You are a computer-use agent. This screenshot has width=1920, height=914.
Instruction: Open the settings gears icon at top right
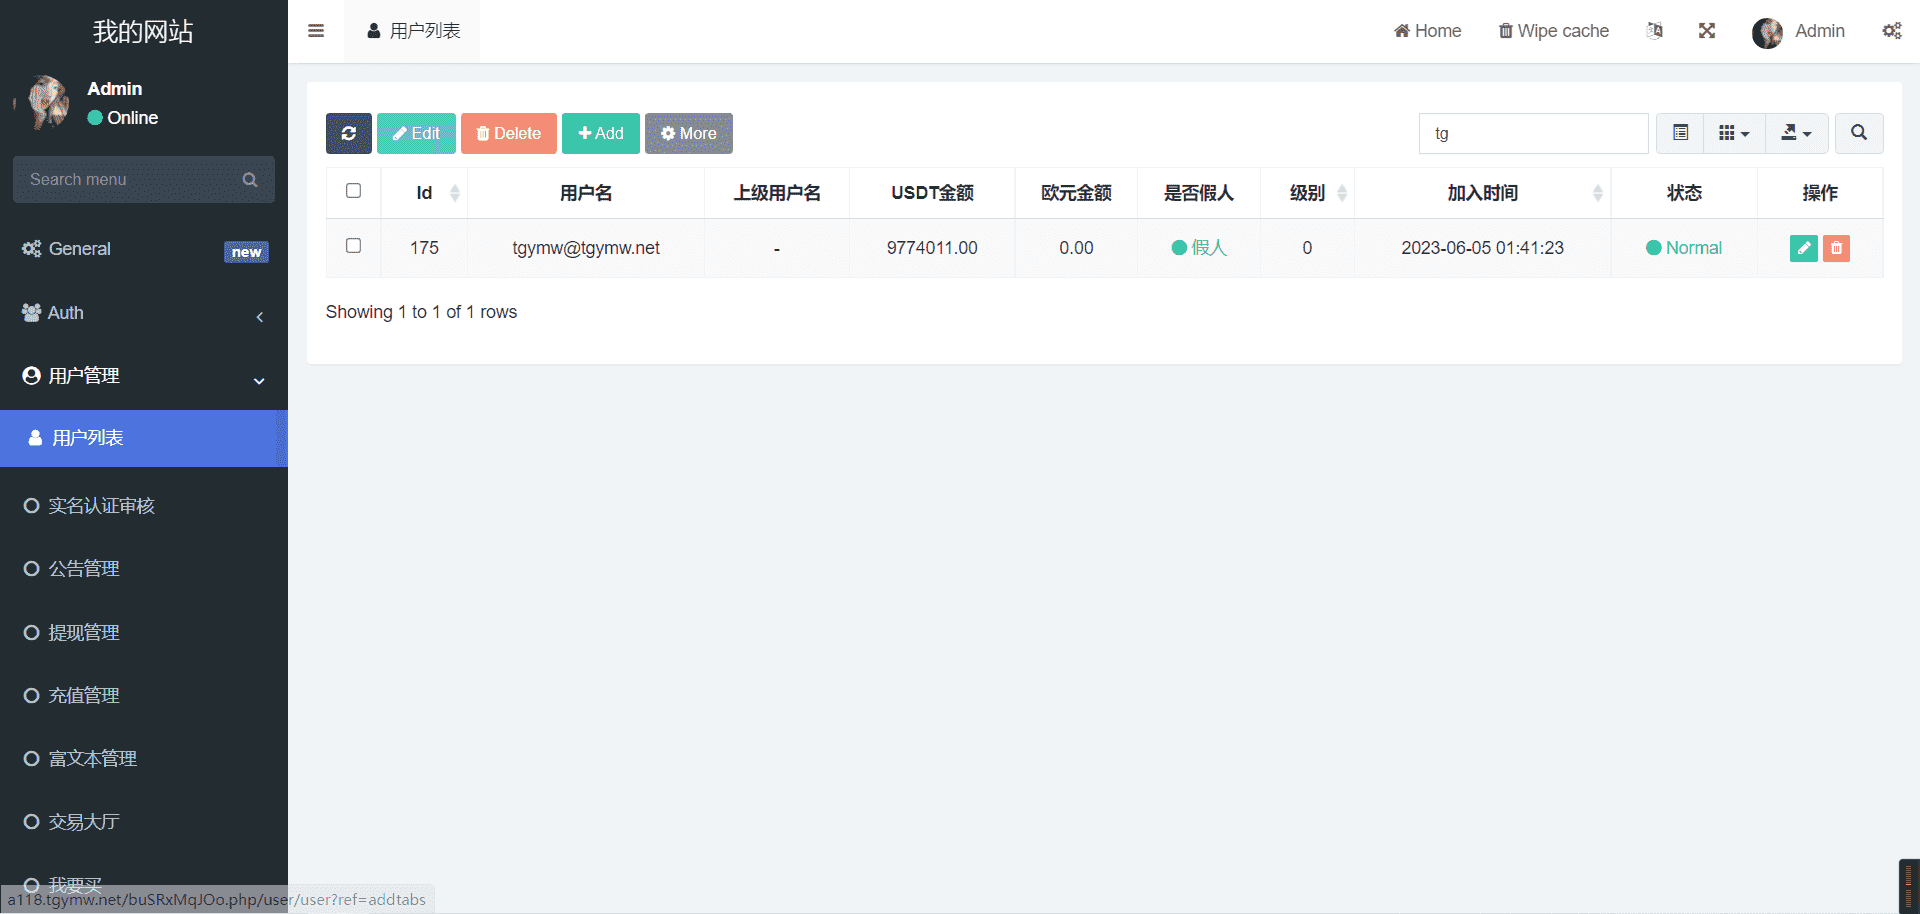click(x=1891, y=31)
